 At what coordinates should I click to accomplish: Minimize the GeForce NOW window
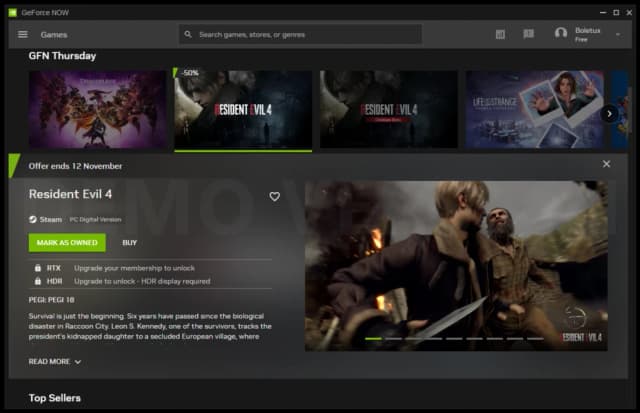tap(603, 13)
